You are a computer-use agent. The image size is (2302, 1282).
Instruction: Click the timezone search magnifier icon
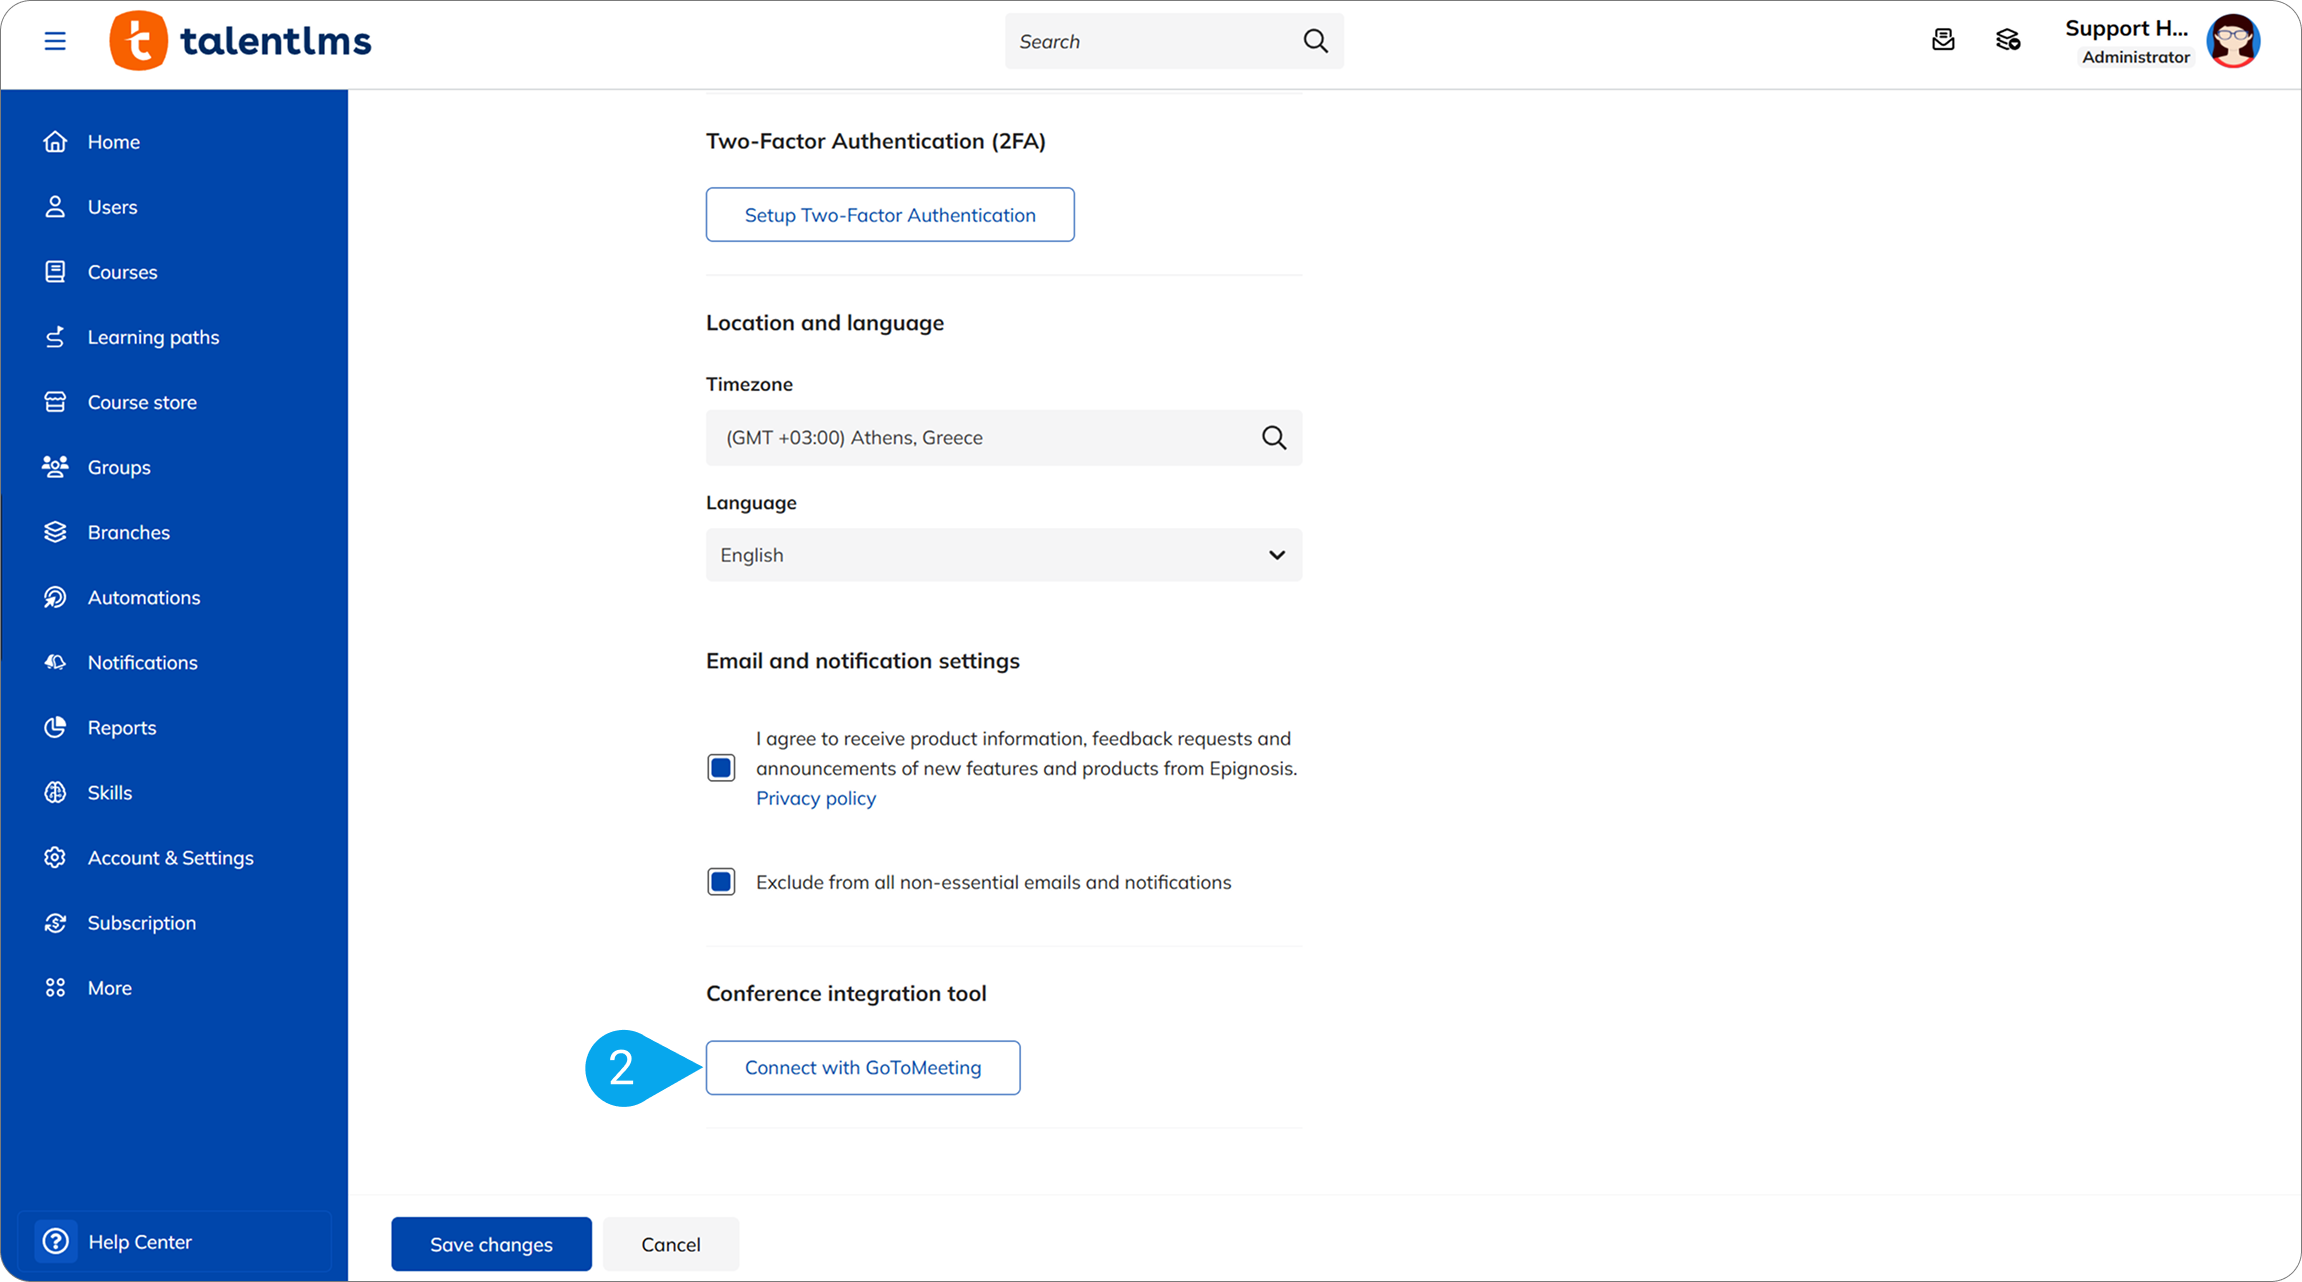[1273, 437]
